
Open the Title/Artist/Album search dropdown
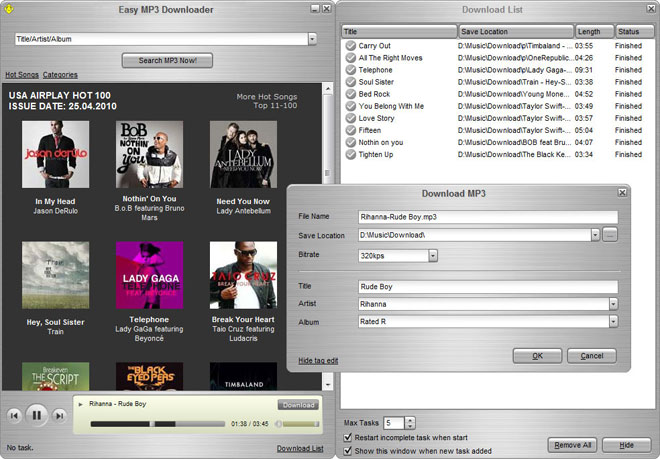(x=312, y=39)
